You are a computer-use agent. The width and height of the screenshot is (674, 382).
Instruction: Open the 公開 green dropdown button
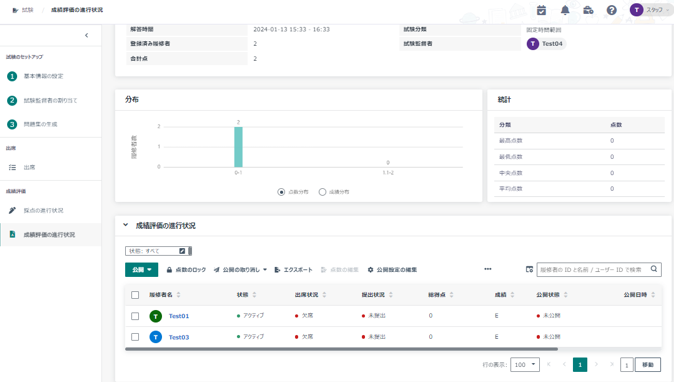click(141, 270)
